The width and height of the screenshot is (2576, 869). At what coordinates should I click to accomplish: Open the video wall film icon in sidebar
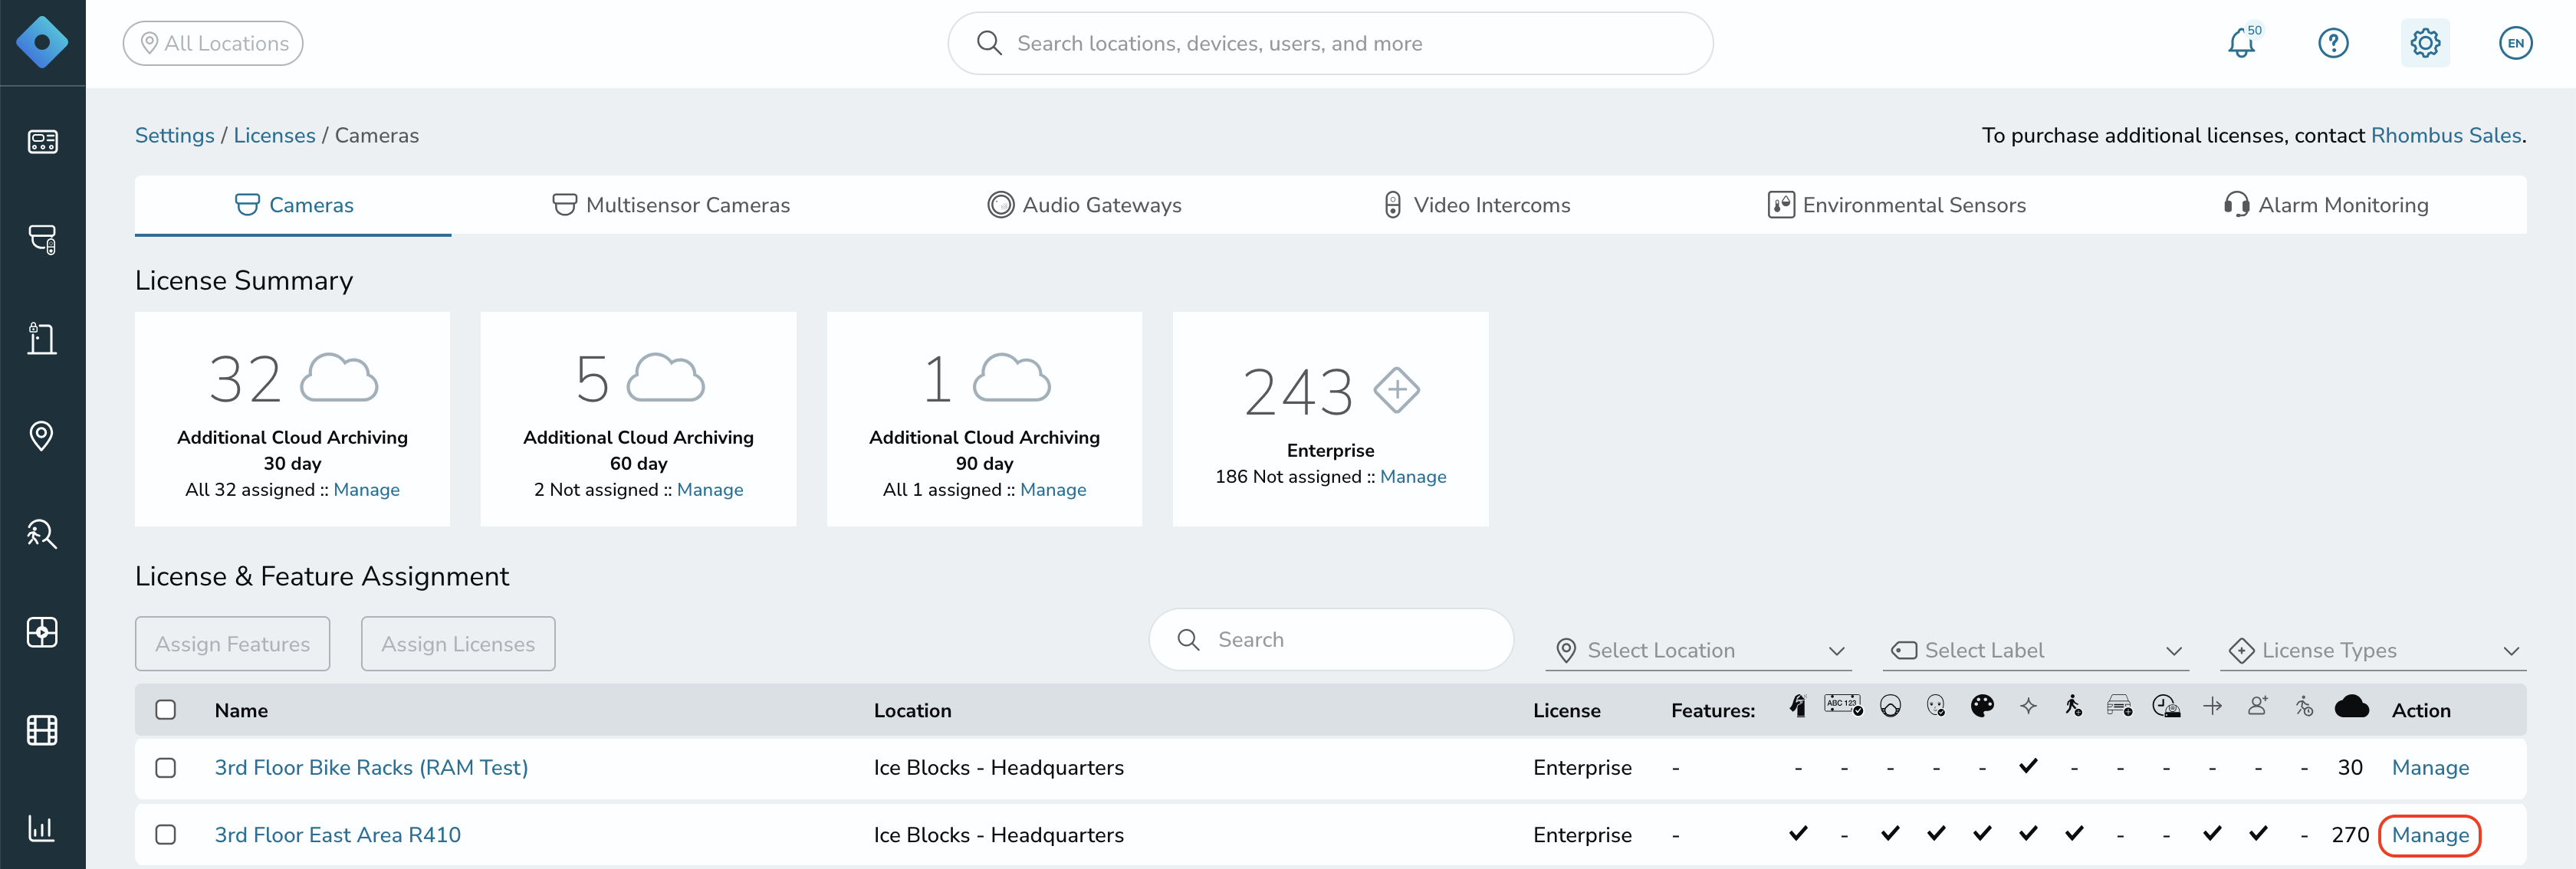(x=42, y=730)
